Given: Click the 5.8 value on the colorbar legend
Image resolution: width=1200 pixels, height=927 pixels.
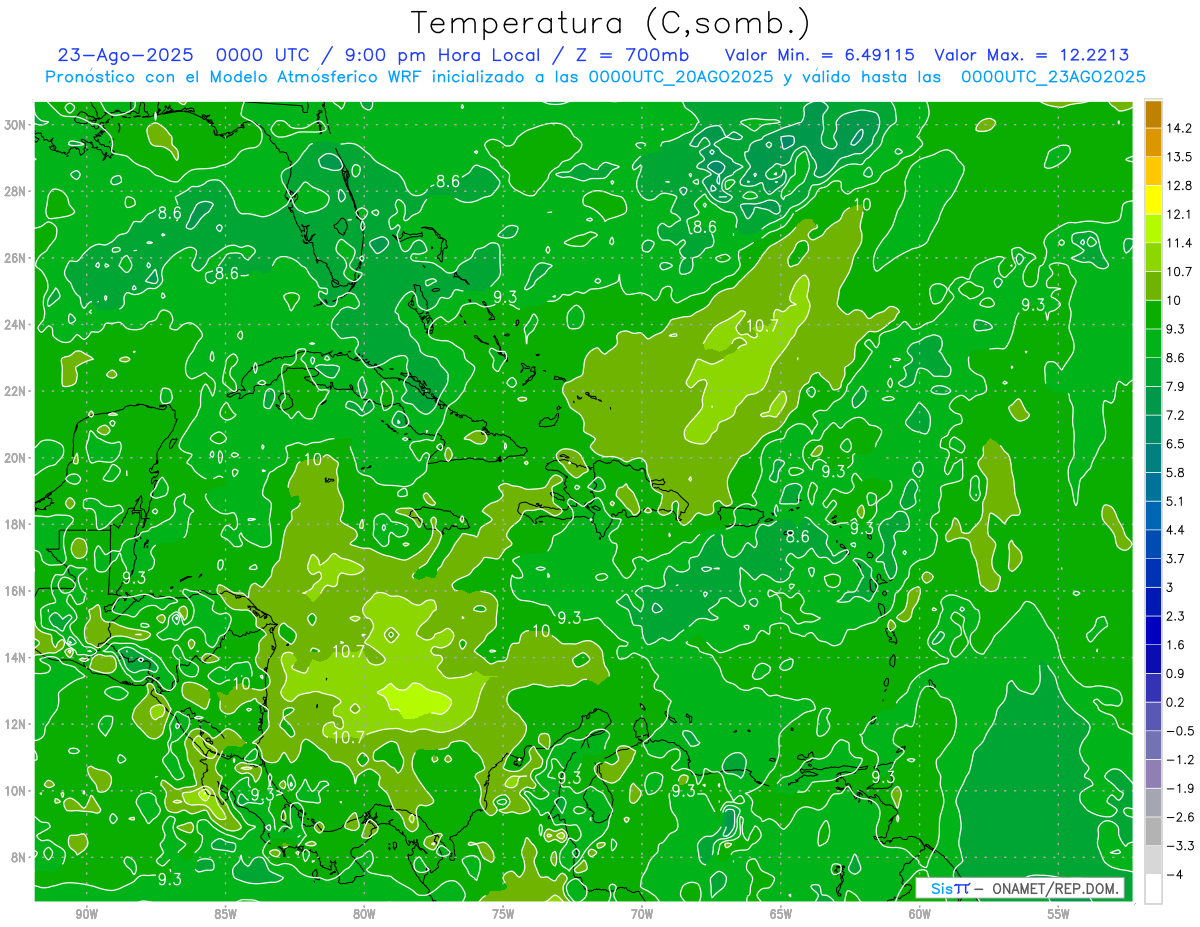Looking at the screenshot, I should click(1177, 472).
